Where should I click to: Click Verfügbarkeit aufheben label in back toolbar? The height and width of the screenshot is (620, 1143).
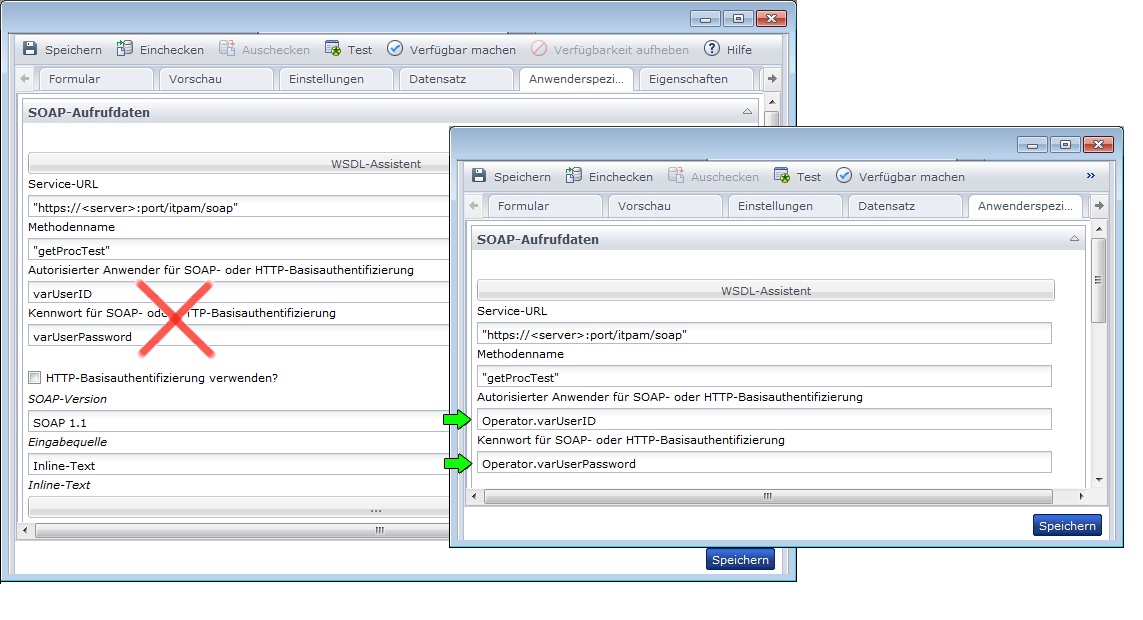point(621,50)
